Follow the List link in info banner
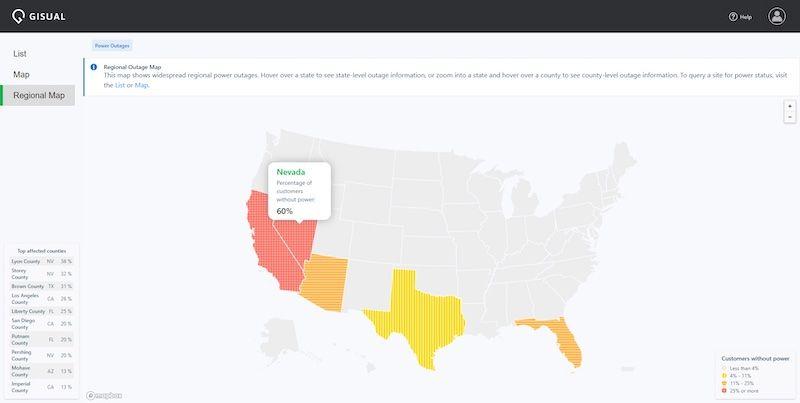Image resolution: width=800 pixels, height=403 pixels. click(x=120, y=85)
